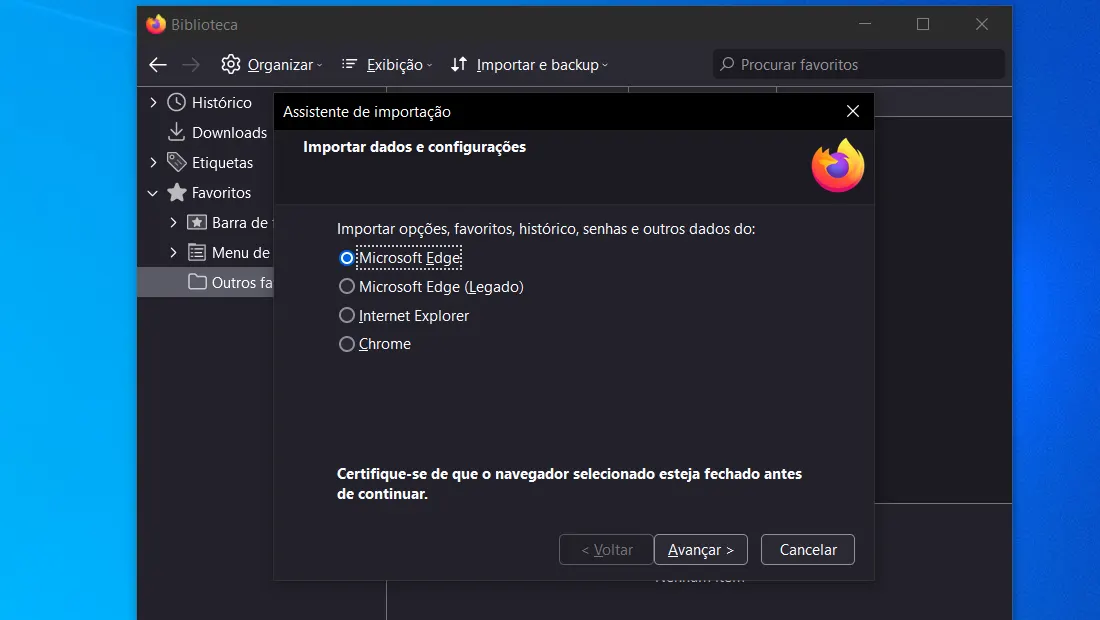Click the Cancelar button

(x=808, y=550)
